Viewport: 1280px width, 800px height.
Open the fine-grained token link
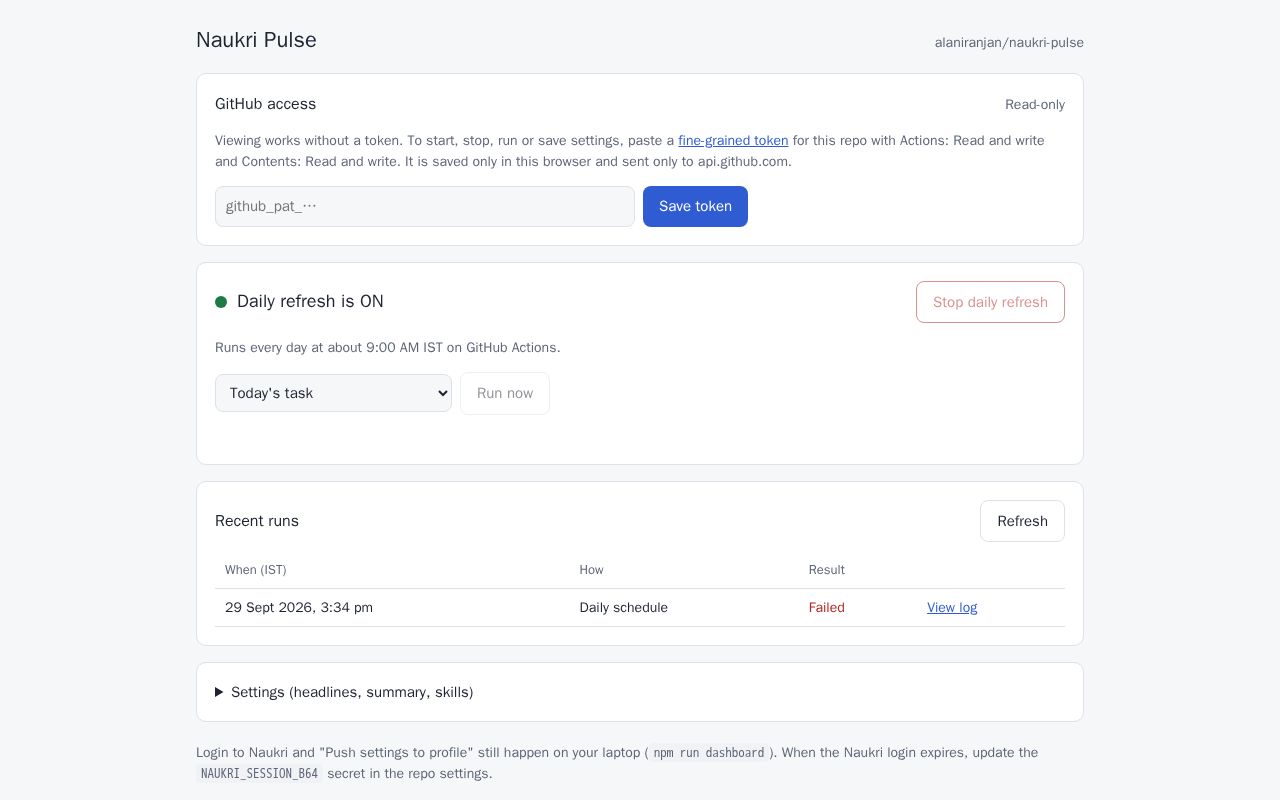(x=733, y=140)
